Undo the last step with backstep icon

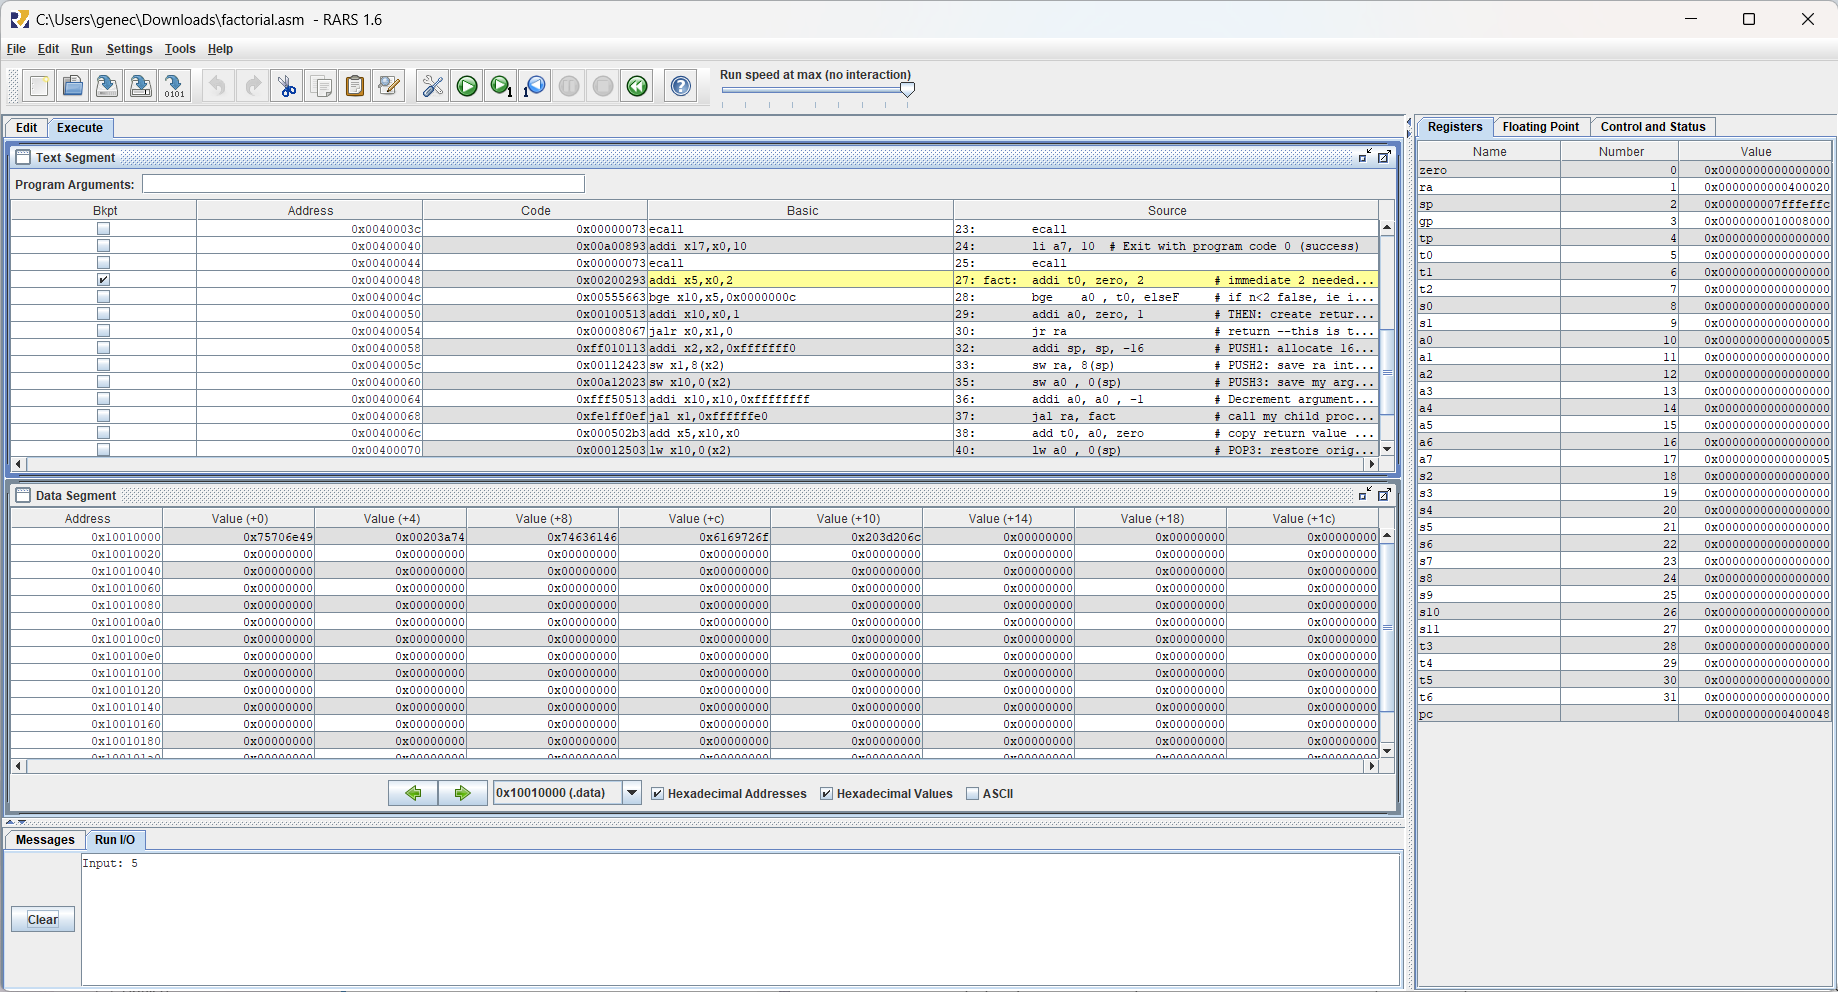click(535, 87)
